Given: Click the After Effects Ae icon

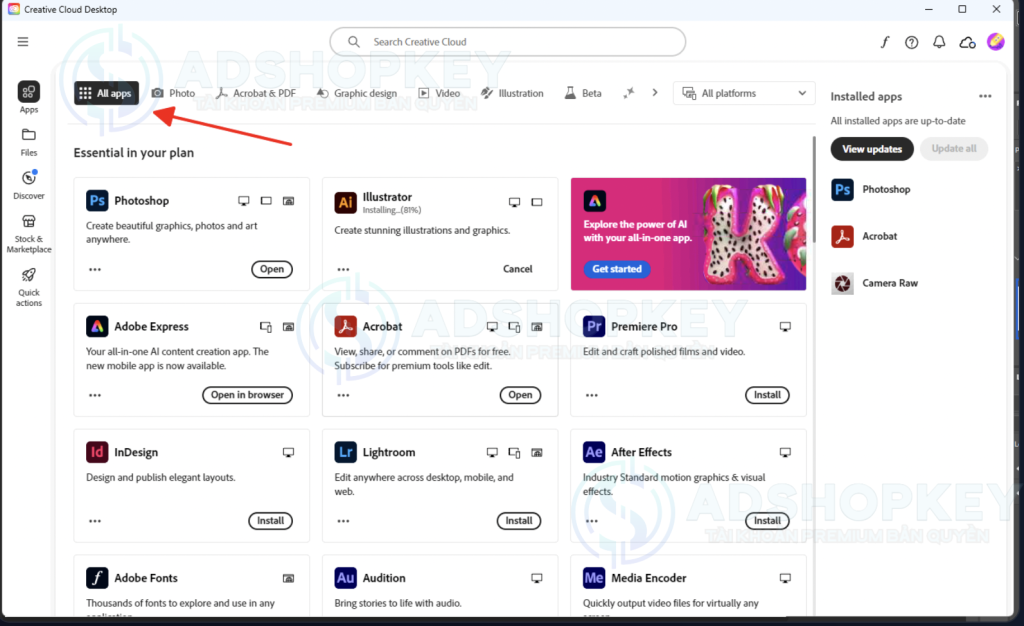Looking at the screenshot, I should pos(594,452).
